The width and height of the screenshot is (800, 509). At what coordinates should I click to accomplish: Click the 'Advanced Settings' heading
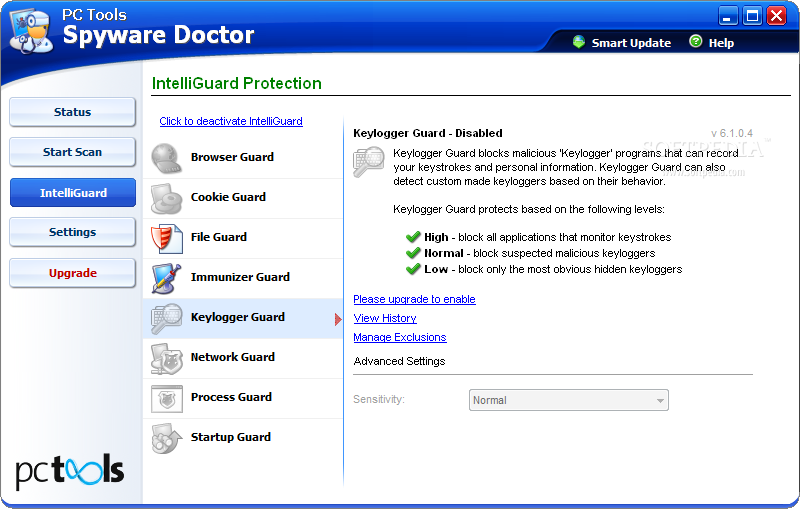pos(399,361)
